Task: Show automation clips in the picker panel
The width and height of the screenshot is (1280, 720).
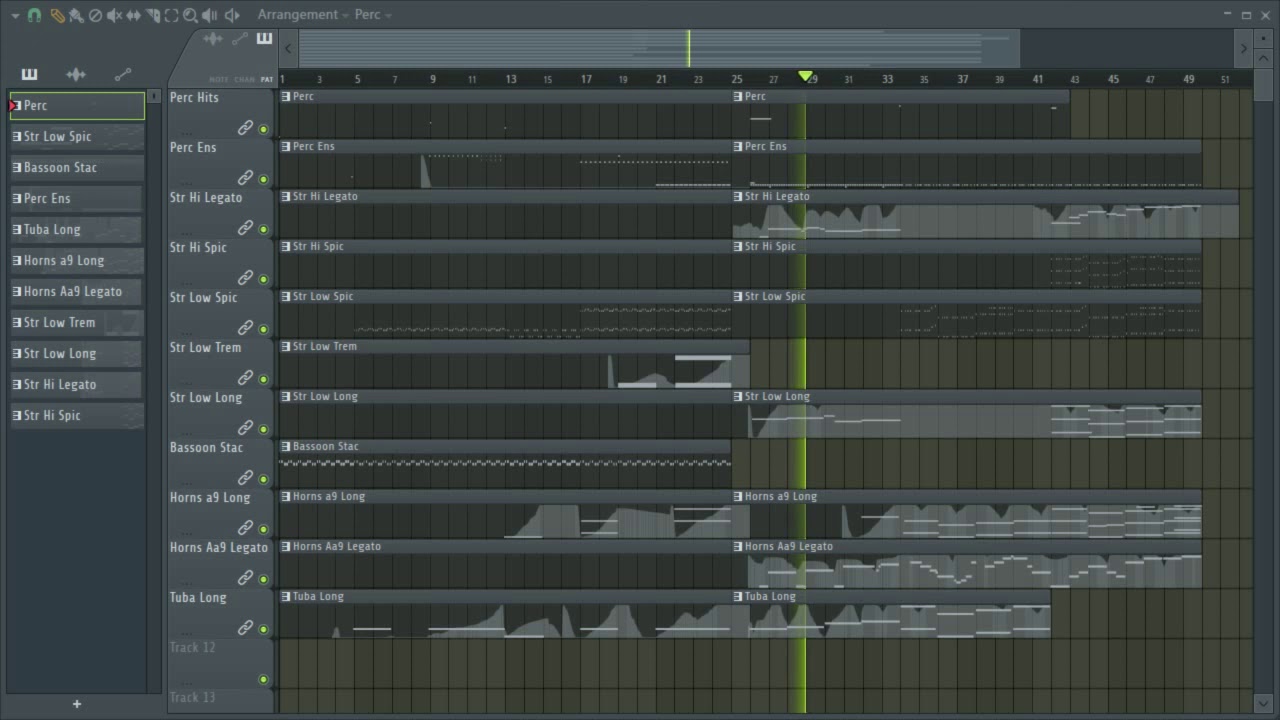Action: coord(123,74)
